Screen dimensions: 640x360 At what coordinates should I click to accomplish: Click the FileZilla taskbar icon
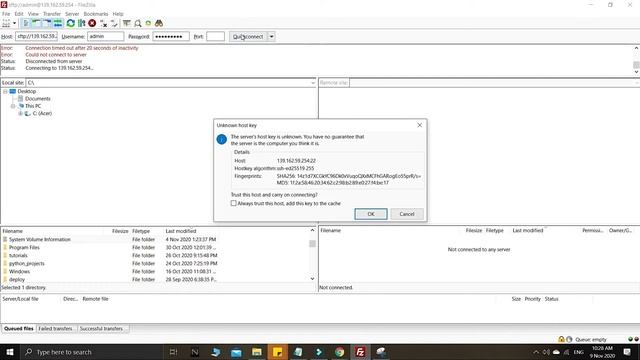[x=360, y=352]
